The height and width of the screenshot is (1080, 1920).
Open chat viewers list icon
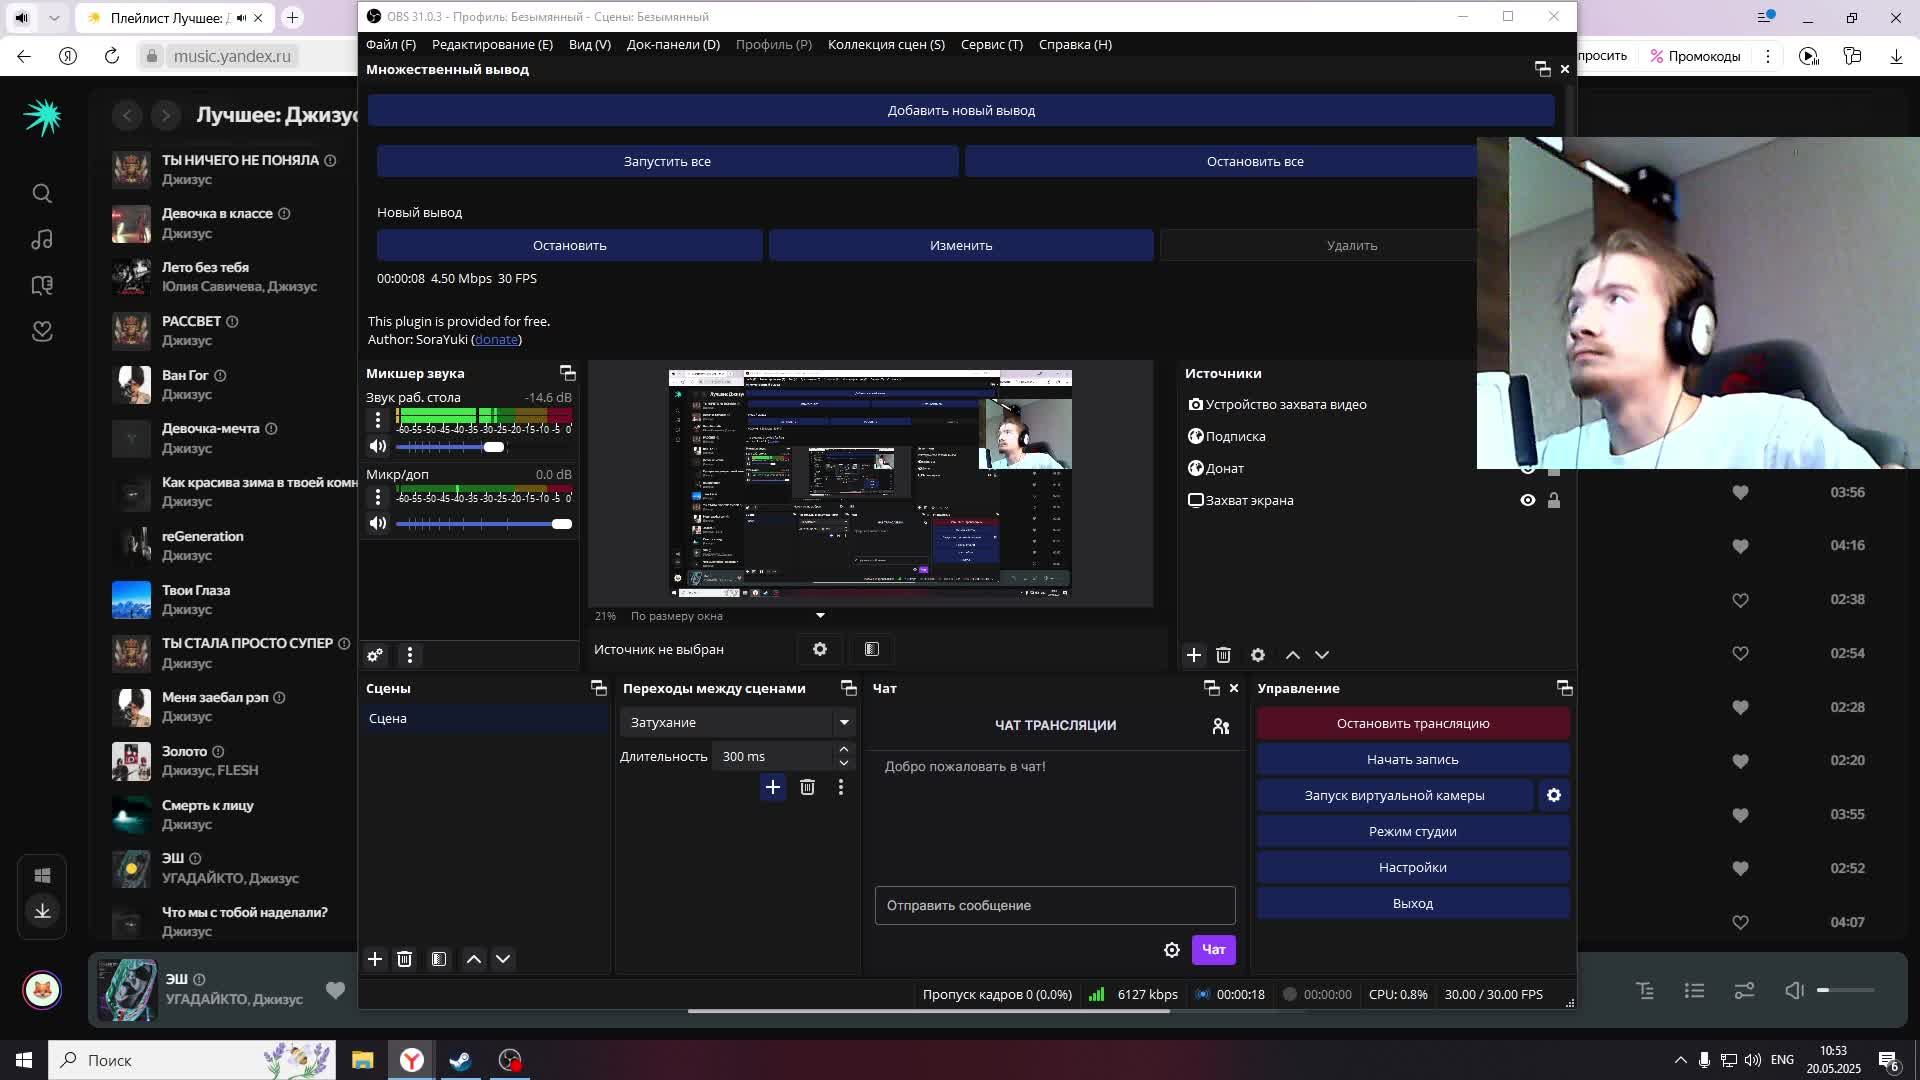[1220, 726]
